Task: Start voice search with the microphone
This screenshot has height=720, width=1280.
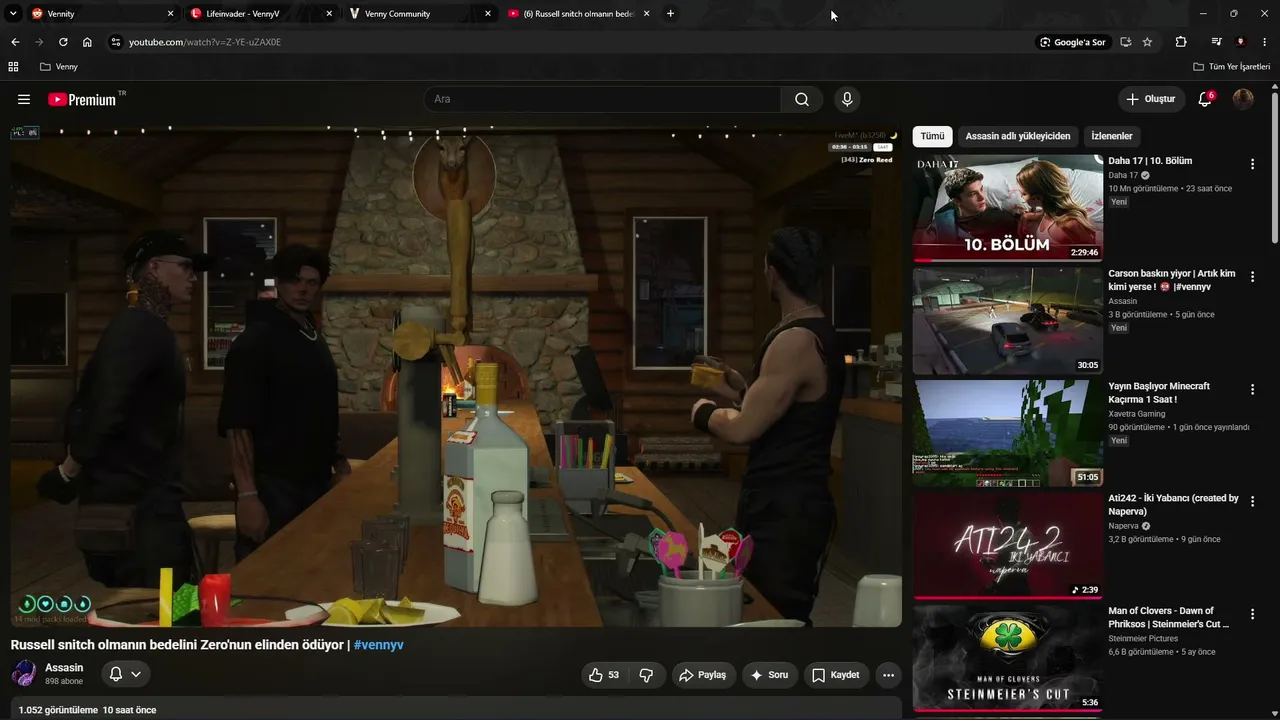Action: point(847,99)
